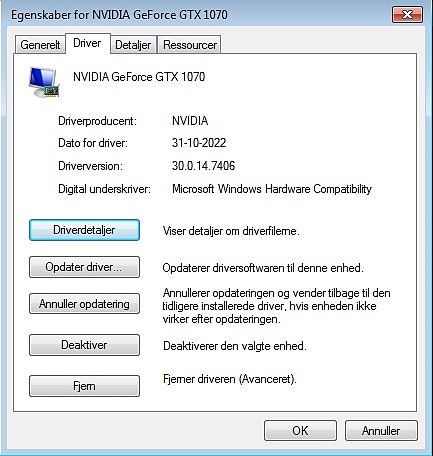Click the Microsoft Windows Hardware Compatibility signer text
433x456 pixels.
click(x=272, y=189)
